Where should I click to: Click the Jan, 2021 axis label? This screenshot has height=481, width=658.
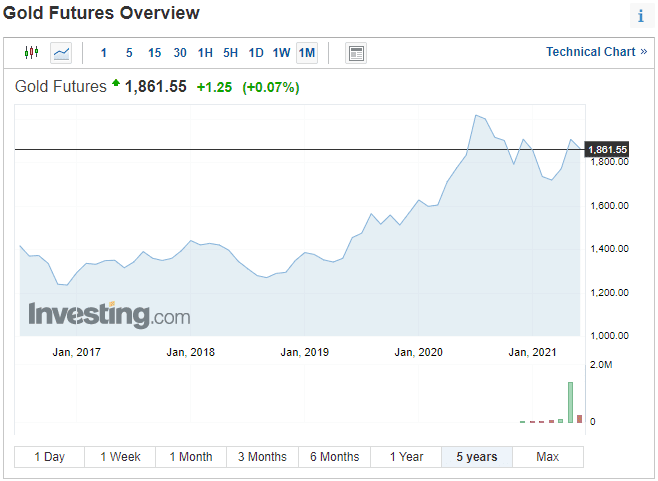(x=533, y=352)
